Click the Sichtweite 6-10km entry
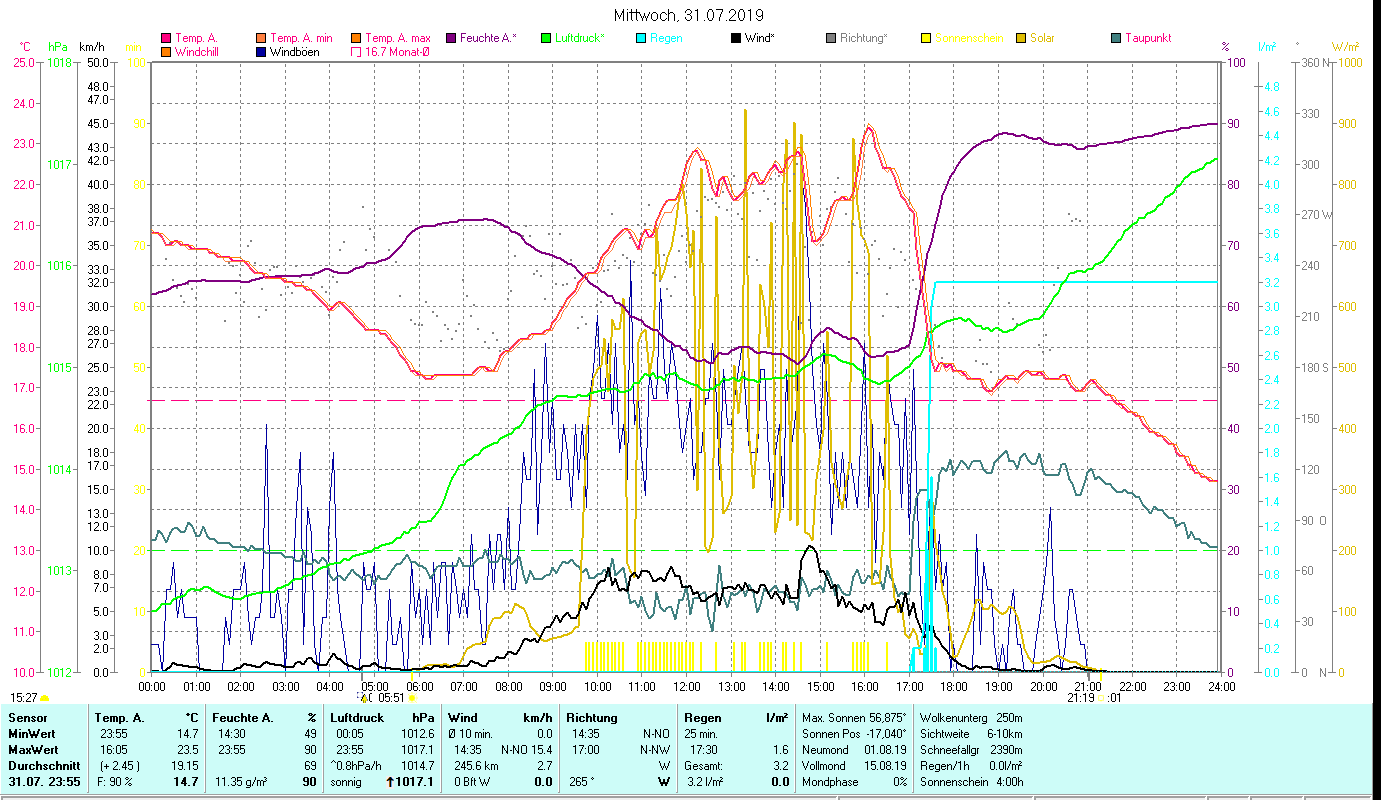This screenshot has width=1381, height=800. click(x=971, y=733)
